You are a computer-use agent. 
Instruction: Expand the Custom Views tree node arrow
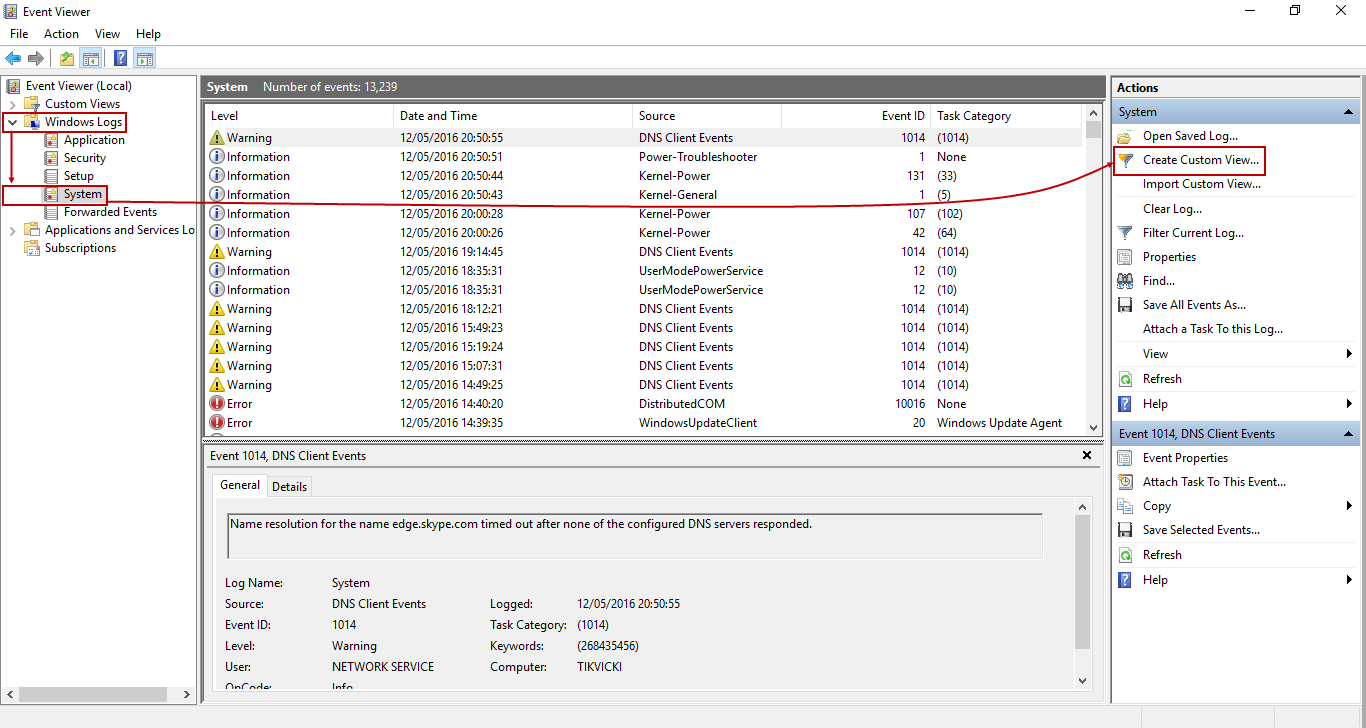point(12,104)
